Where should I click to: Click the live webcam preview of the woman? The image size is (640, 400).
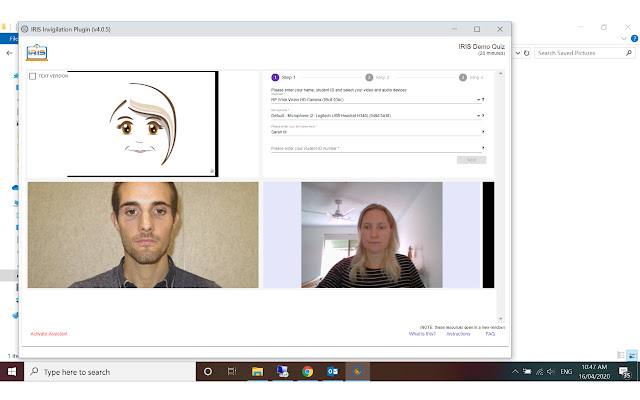(371, 235)
